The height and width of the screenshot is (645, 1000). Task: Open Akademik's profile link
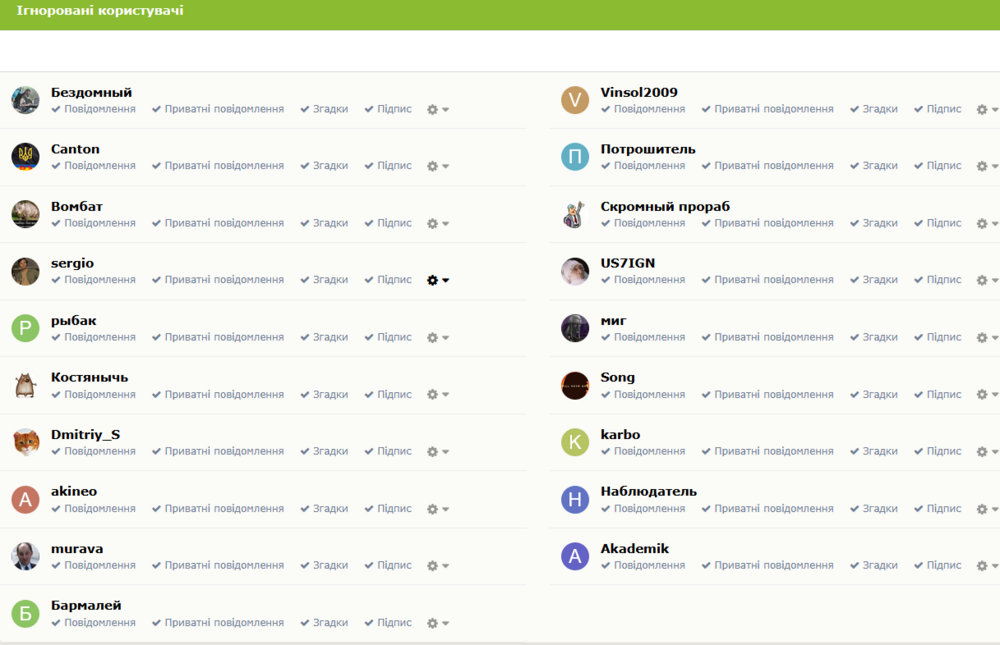[634, 549]
